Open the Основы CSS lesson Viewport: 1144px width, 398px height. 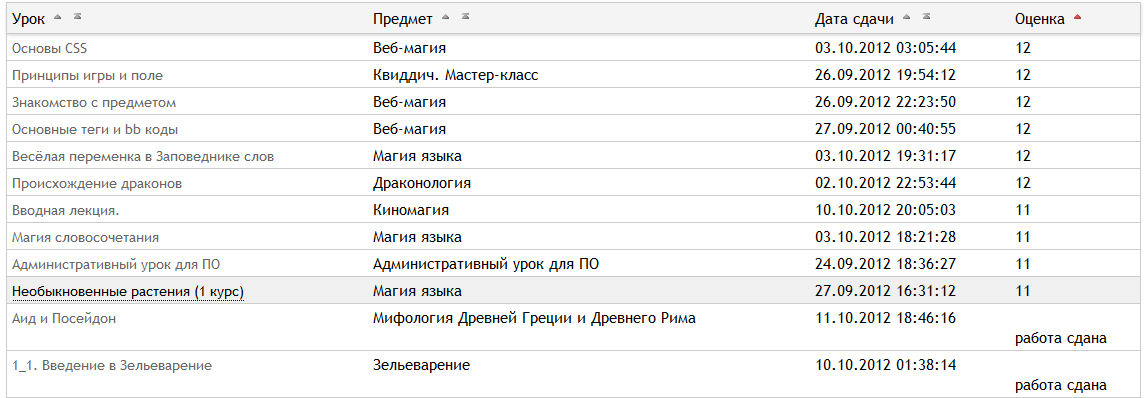point(50,49)
